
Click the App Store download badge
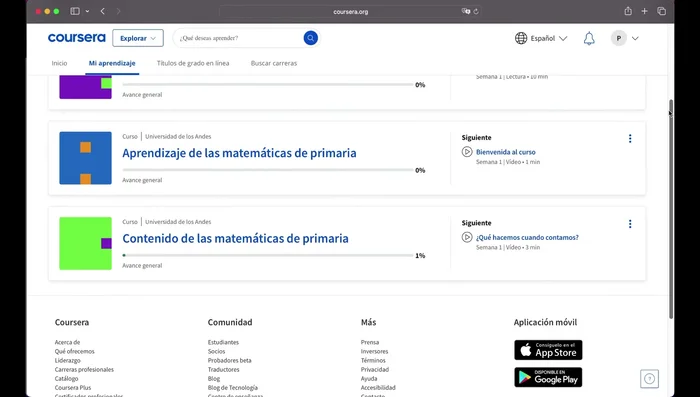(548, 350)
